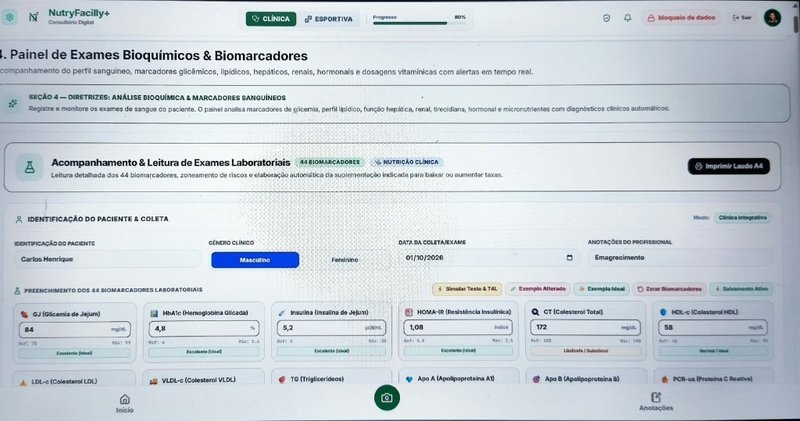Click Exemplo Ideal button
Screen dimensions: 800x421
(x=602, y=289)
